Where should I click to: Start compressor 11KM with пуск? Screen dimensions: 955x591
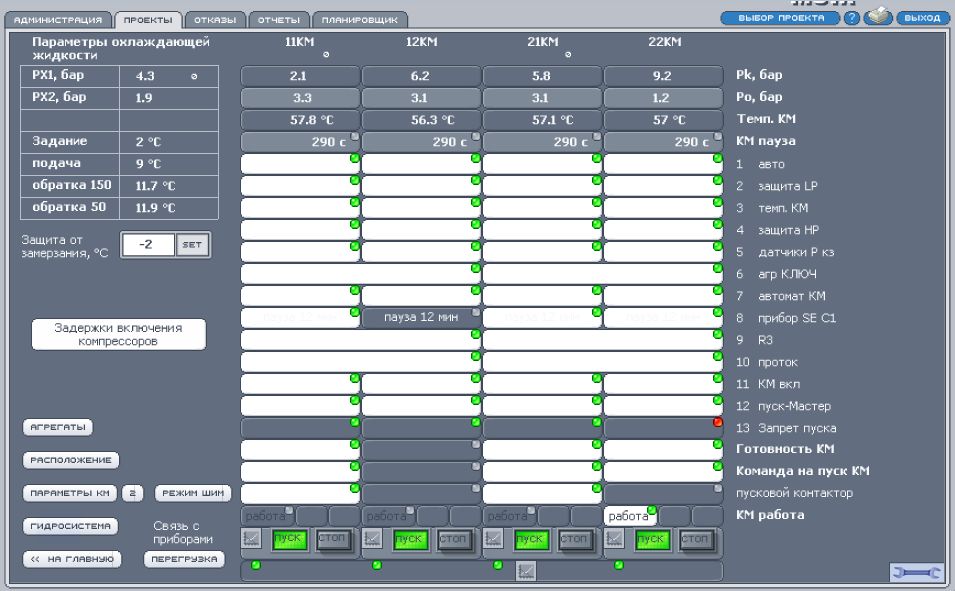pyautogui.click(x=289, y=539)
